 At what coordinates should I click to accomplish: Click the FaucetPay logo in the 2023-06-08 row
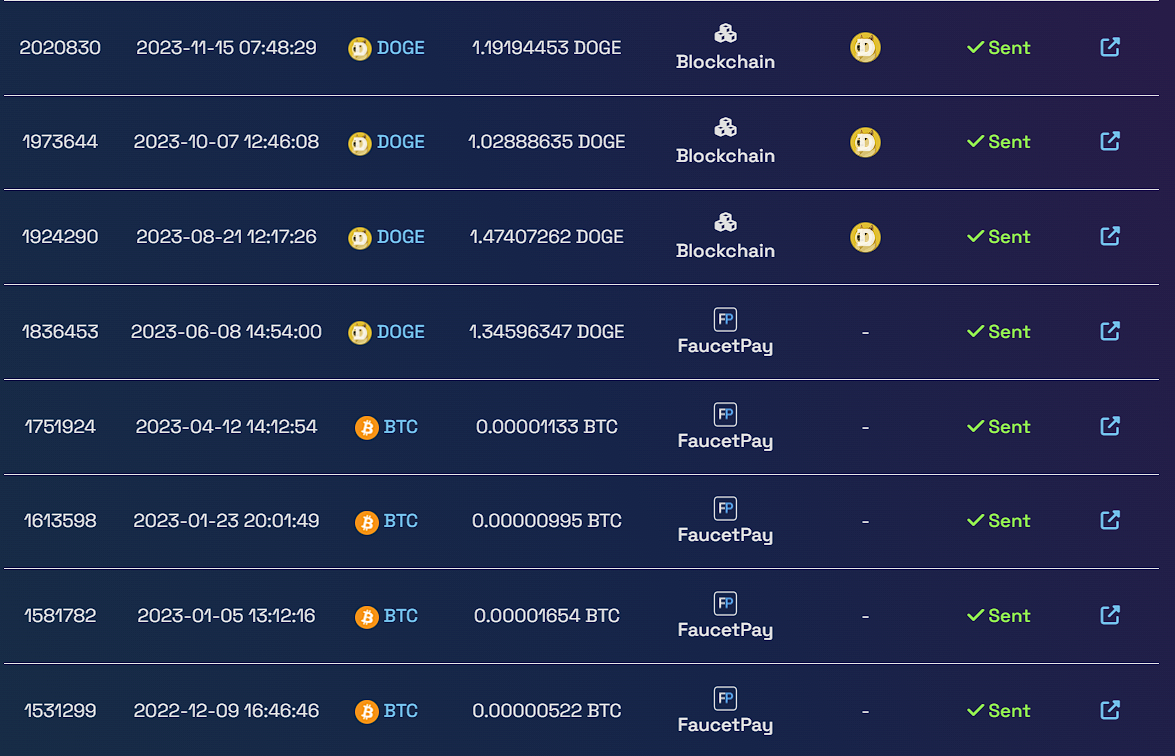pos(725,319)
